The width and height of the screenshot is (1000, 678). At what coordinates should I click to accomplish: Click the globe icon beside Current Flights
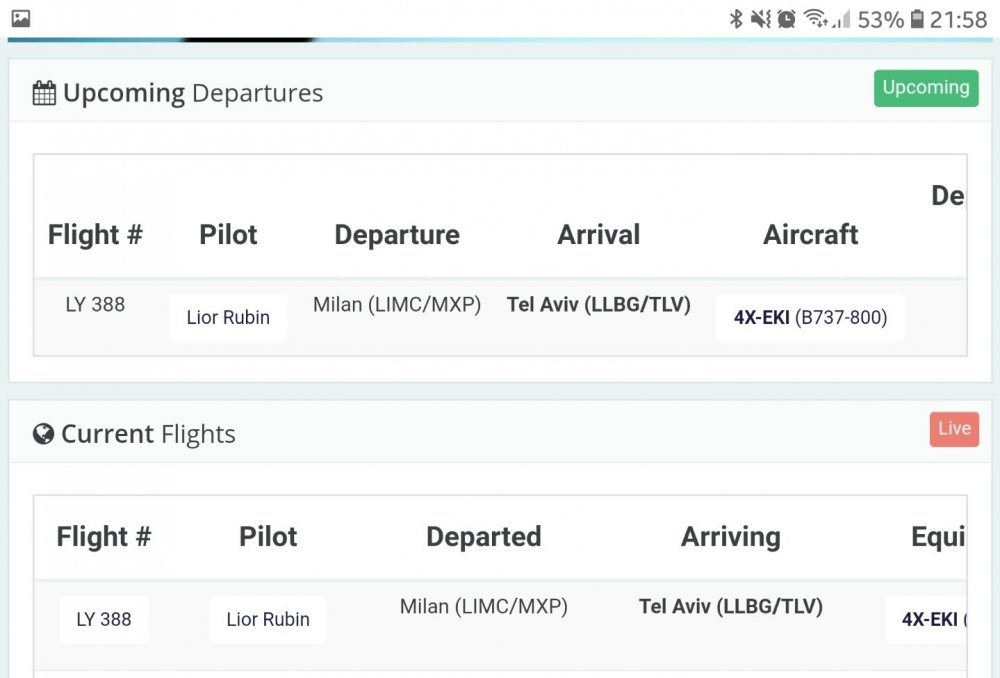pos(43,434)
